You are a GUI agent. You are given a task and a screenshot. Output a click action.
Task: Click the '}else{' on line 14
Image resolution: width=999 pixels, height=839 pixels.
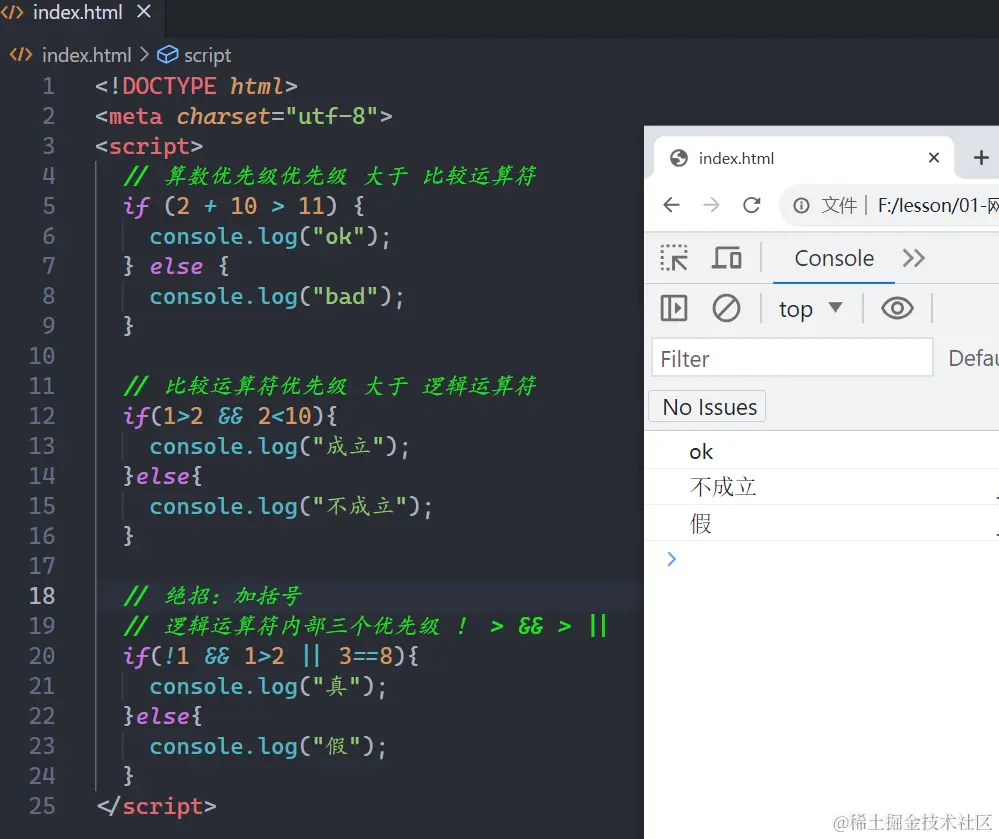click(x=162, y=476)
